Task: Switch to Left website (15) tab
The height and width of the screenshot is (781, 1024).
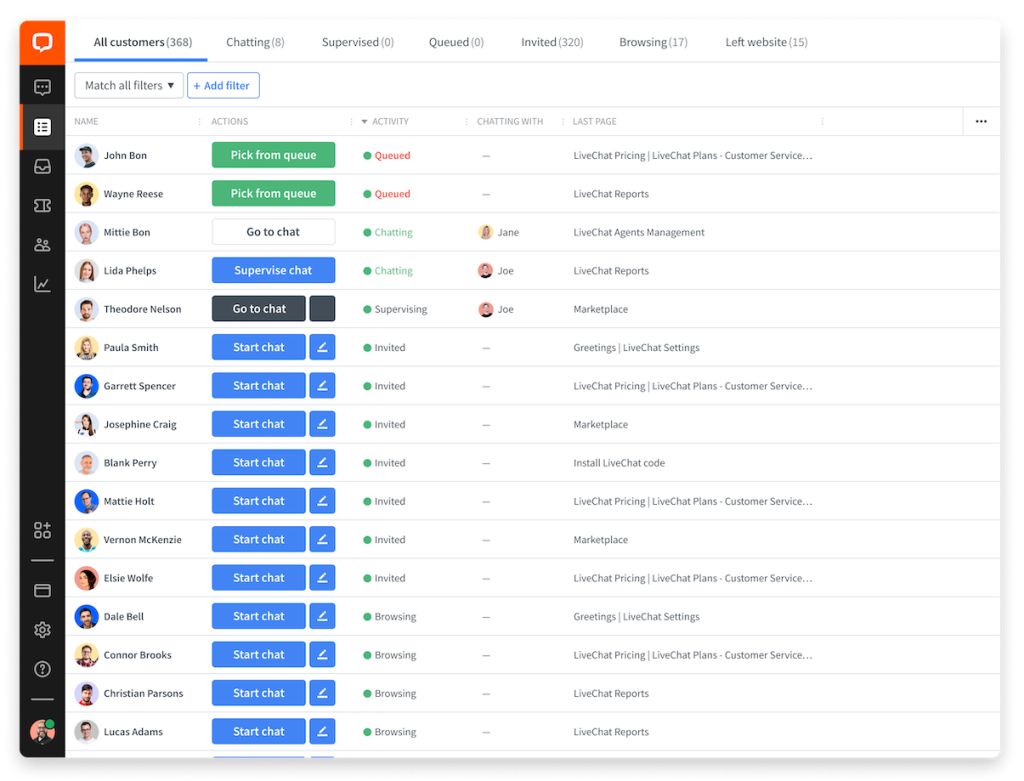Action: [x=766, y=42]
